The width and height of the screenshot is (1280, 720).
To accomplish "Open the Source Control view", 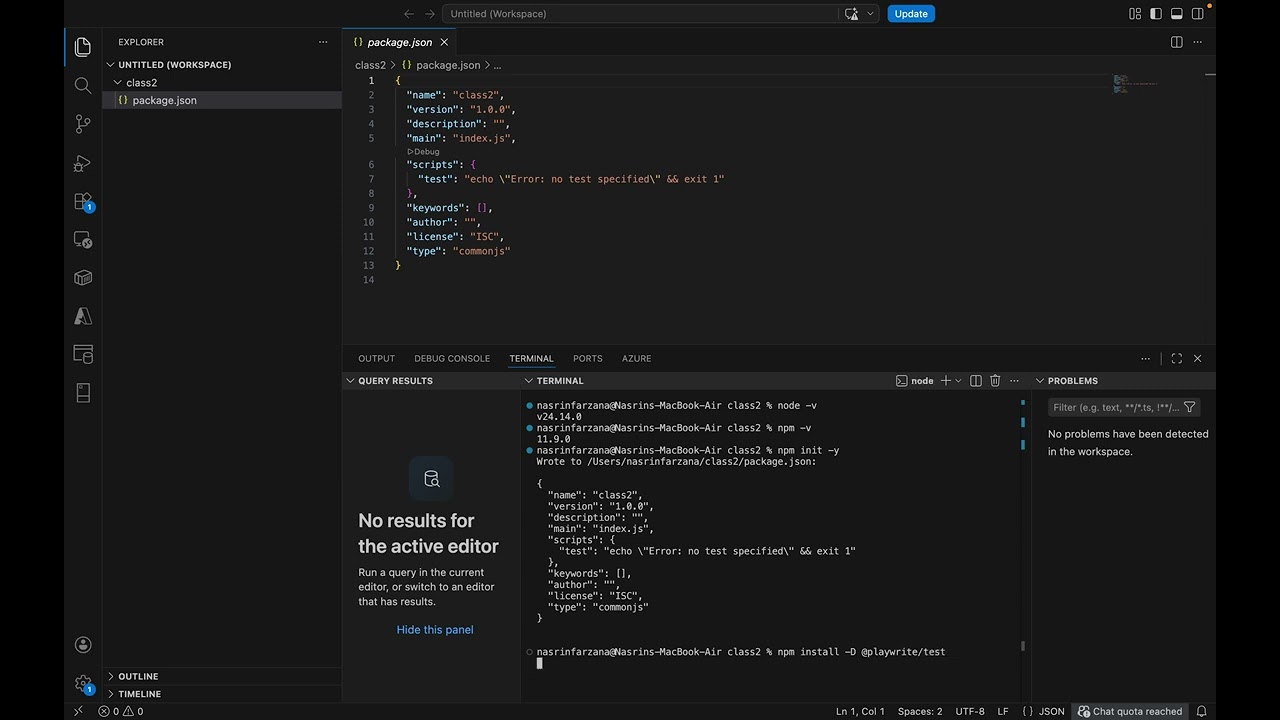I will click(x=83, y=124).
